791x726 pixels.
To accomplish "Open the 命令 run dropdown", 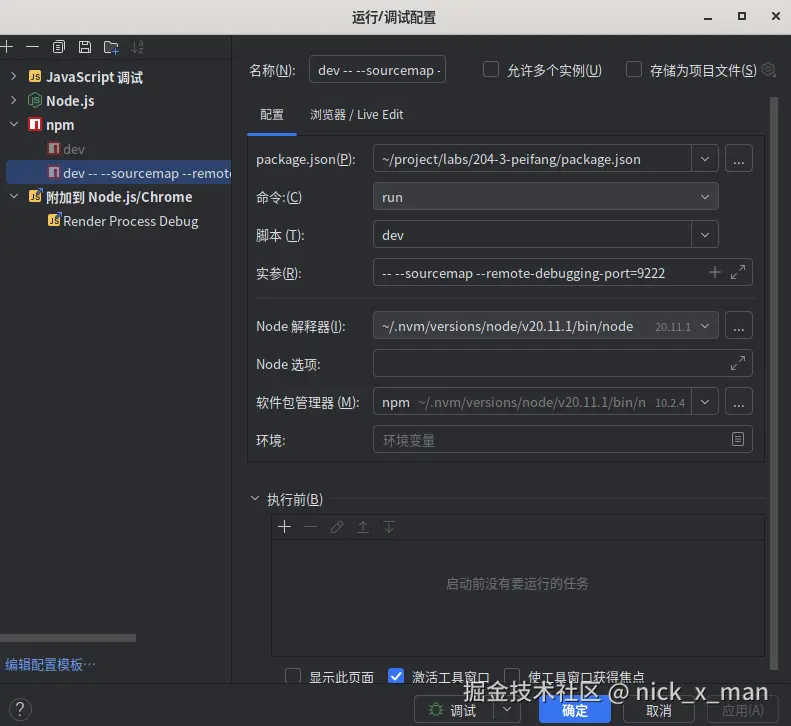I will (705, 197).
